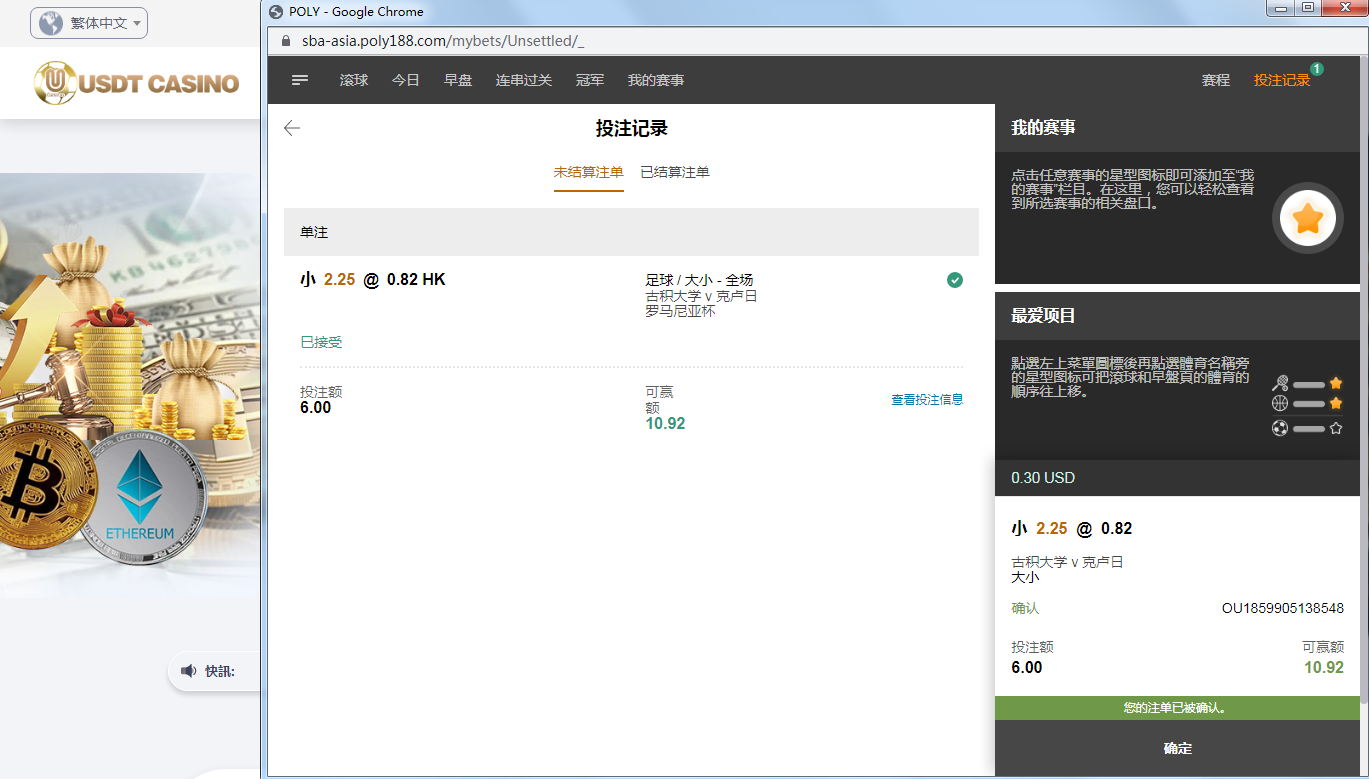Select 连串过关 menu item
The image size is (1369, 779).
point(524,80)
